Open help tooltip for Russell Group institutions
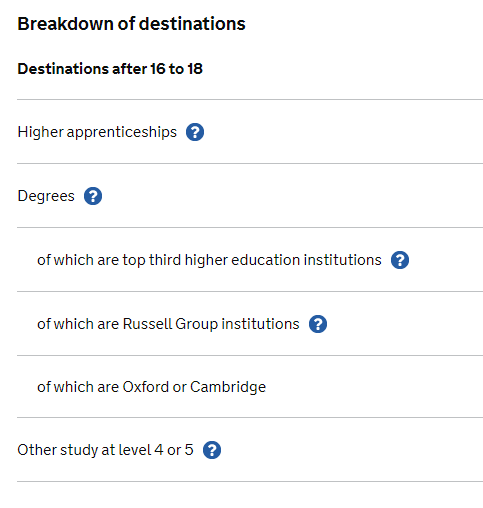This screenshot has width=483, height=508. (318, 324)
